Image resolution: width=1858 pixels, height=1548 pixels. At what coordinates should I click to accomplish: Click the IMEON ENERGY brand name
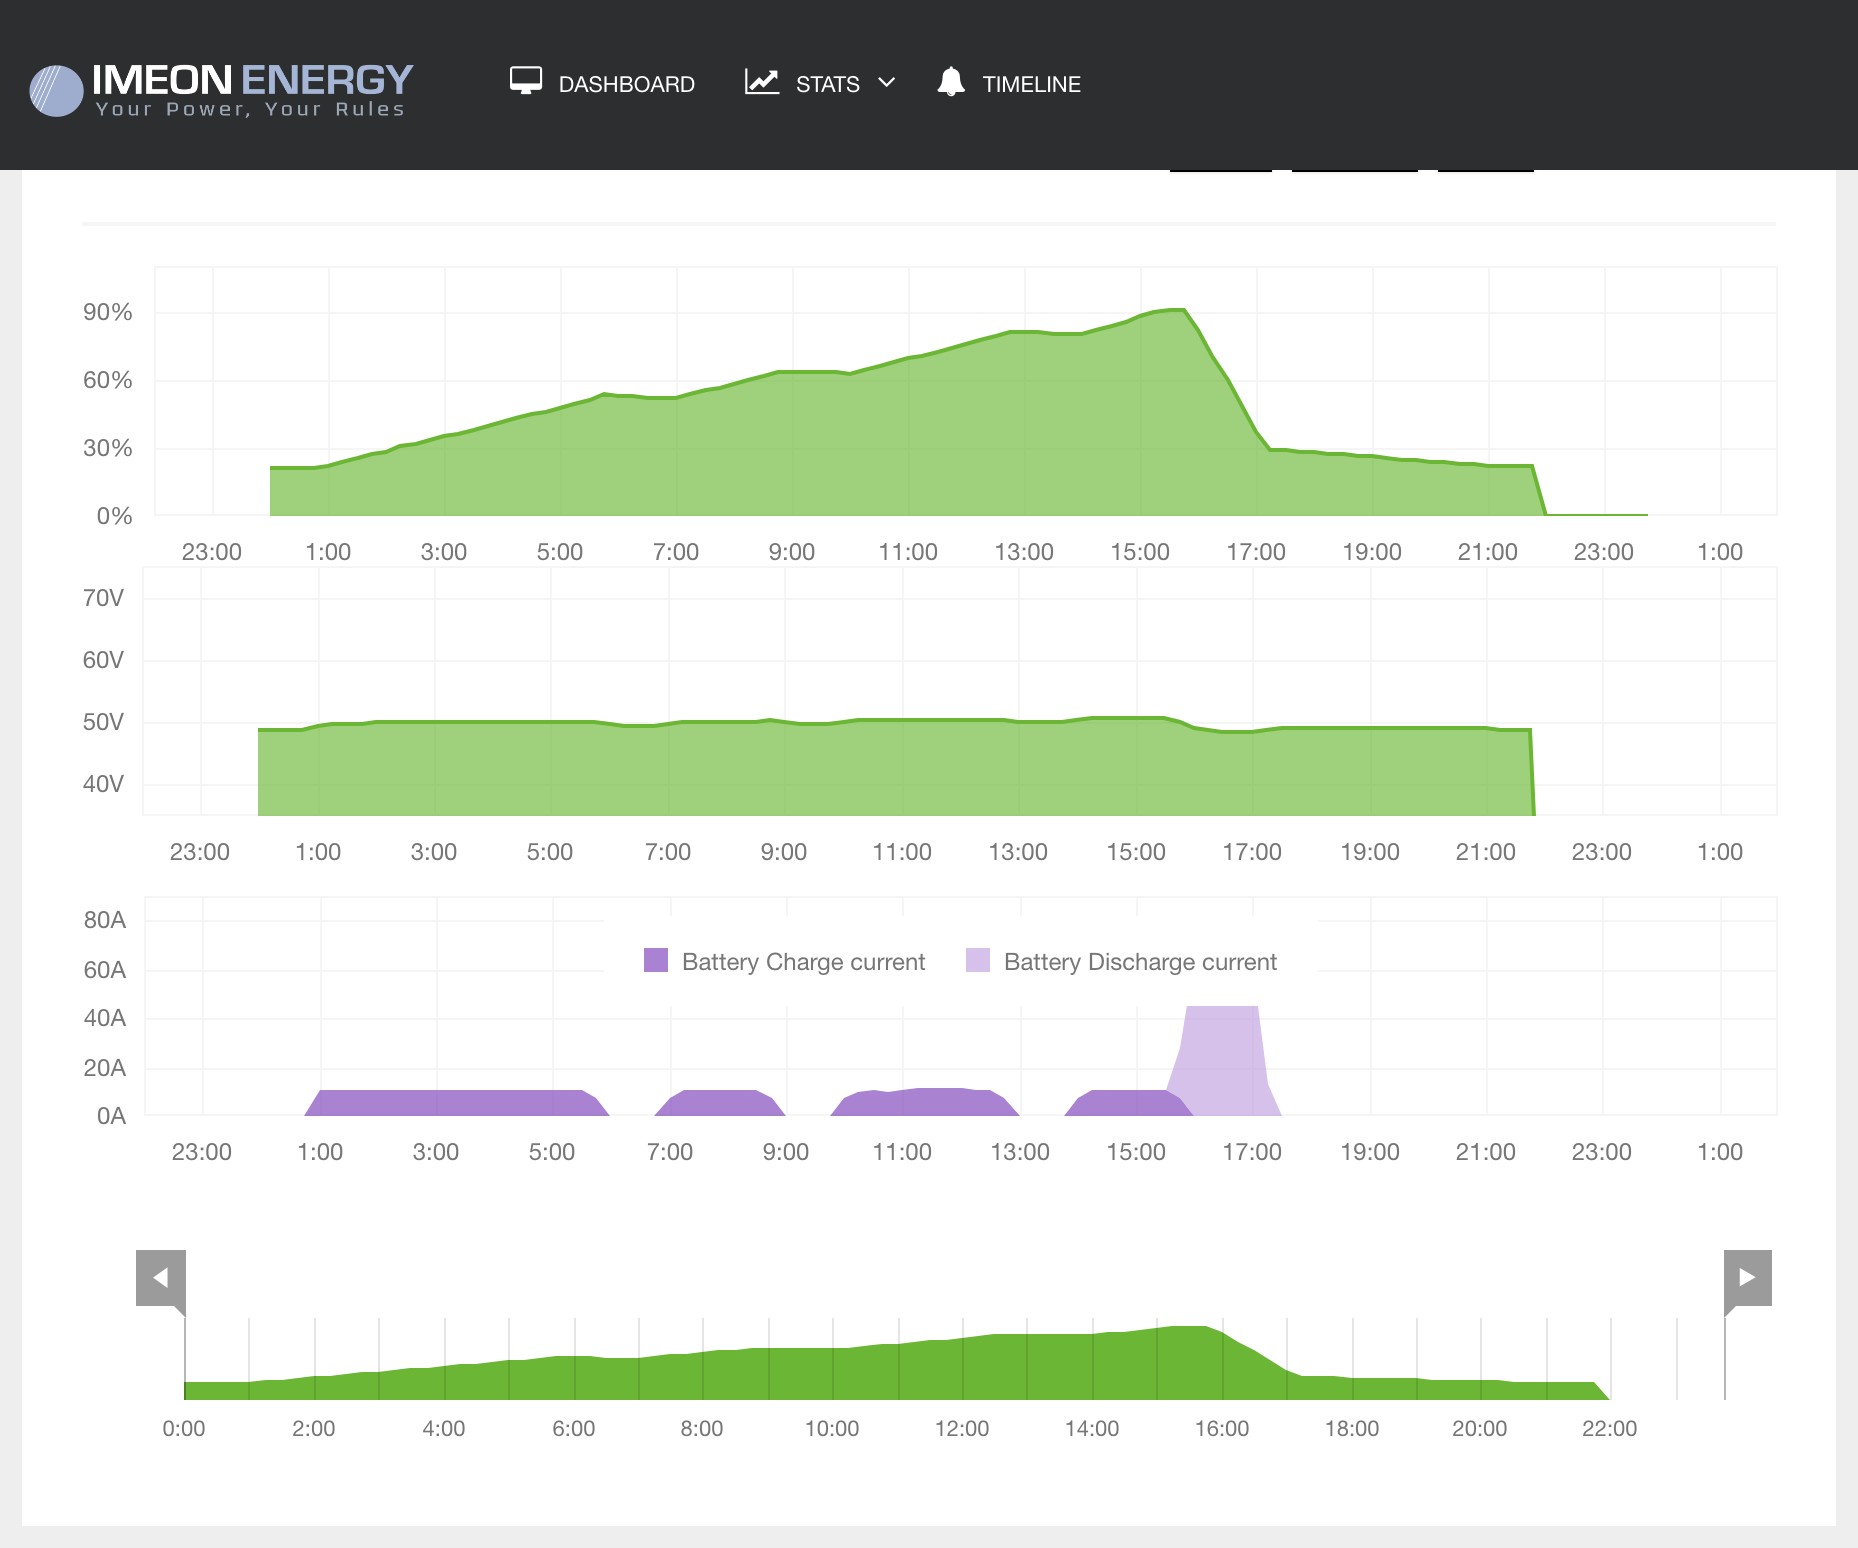252,80
